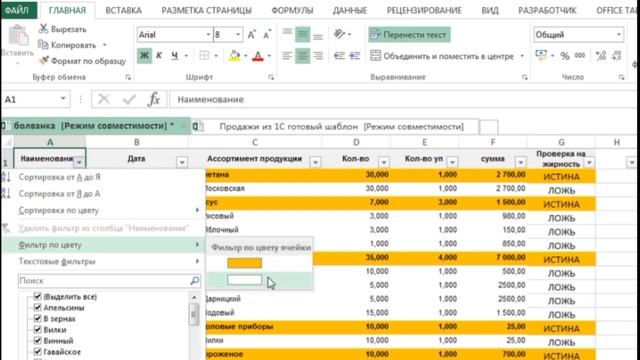Toggle italic formatting (К)
Screen dimensions: 640x360
[x=159, y=56]
